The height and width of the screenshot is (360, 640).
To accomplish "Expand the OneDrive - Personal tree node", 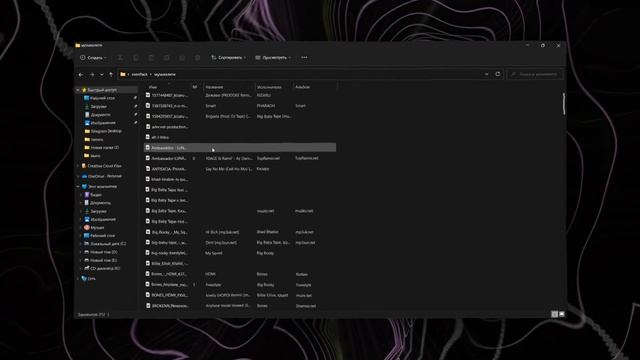I will tap(78, 176).
